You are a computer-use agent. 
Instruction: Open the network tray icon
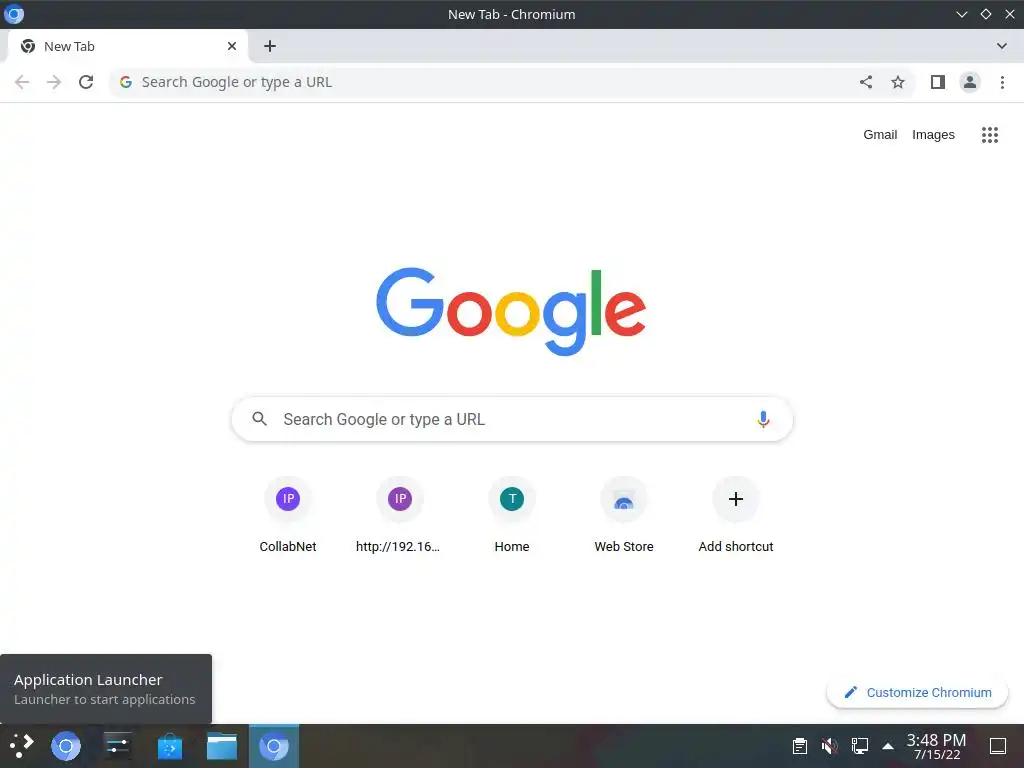tap(859, 746)
